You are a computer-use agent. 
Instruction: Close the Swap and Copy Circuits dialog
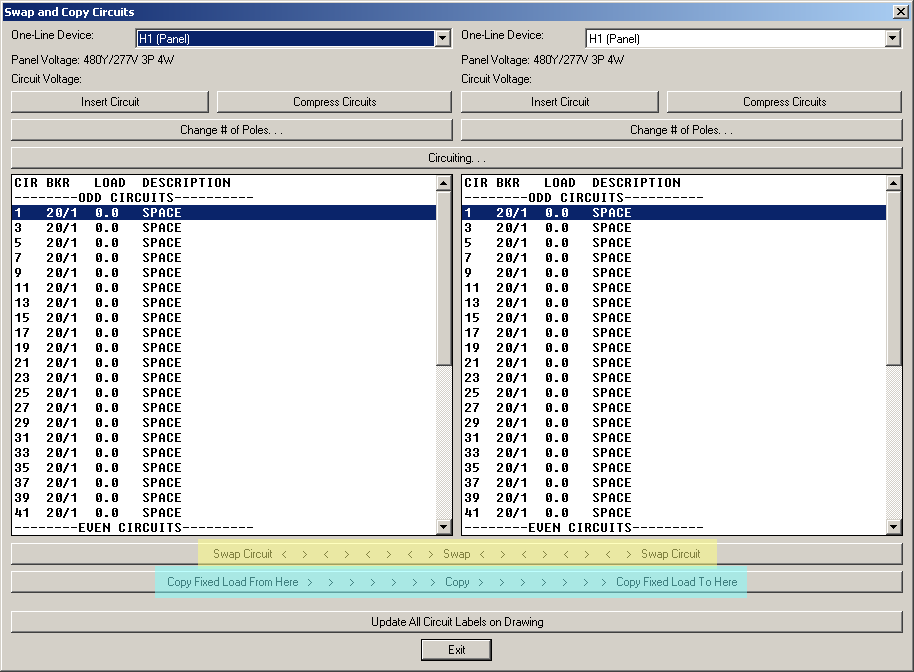[x=901, y=12]
